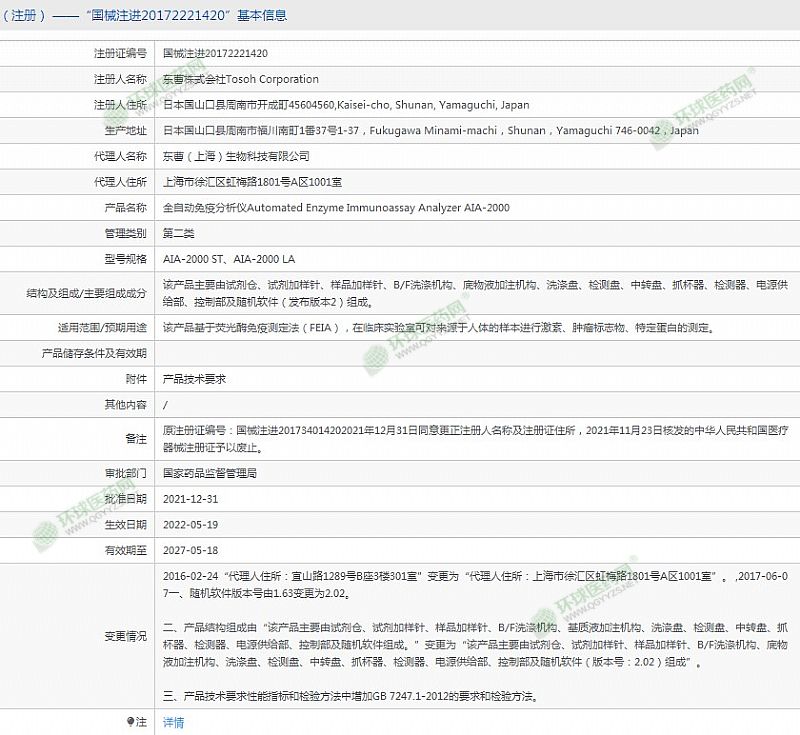
Task: Click the expiry date 2027-05-18
Action: [189, 550]
